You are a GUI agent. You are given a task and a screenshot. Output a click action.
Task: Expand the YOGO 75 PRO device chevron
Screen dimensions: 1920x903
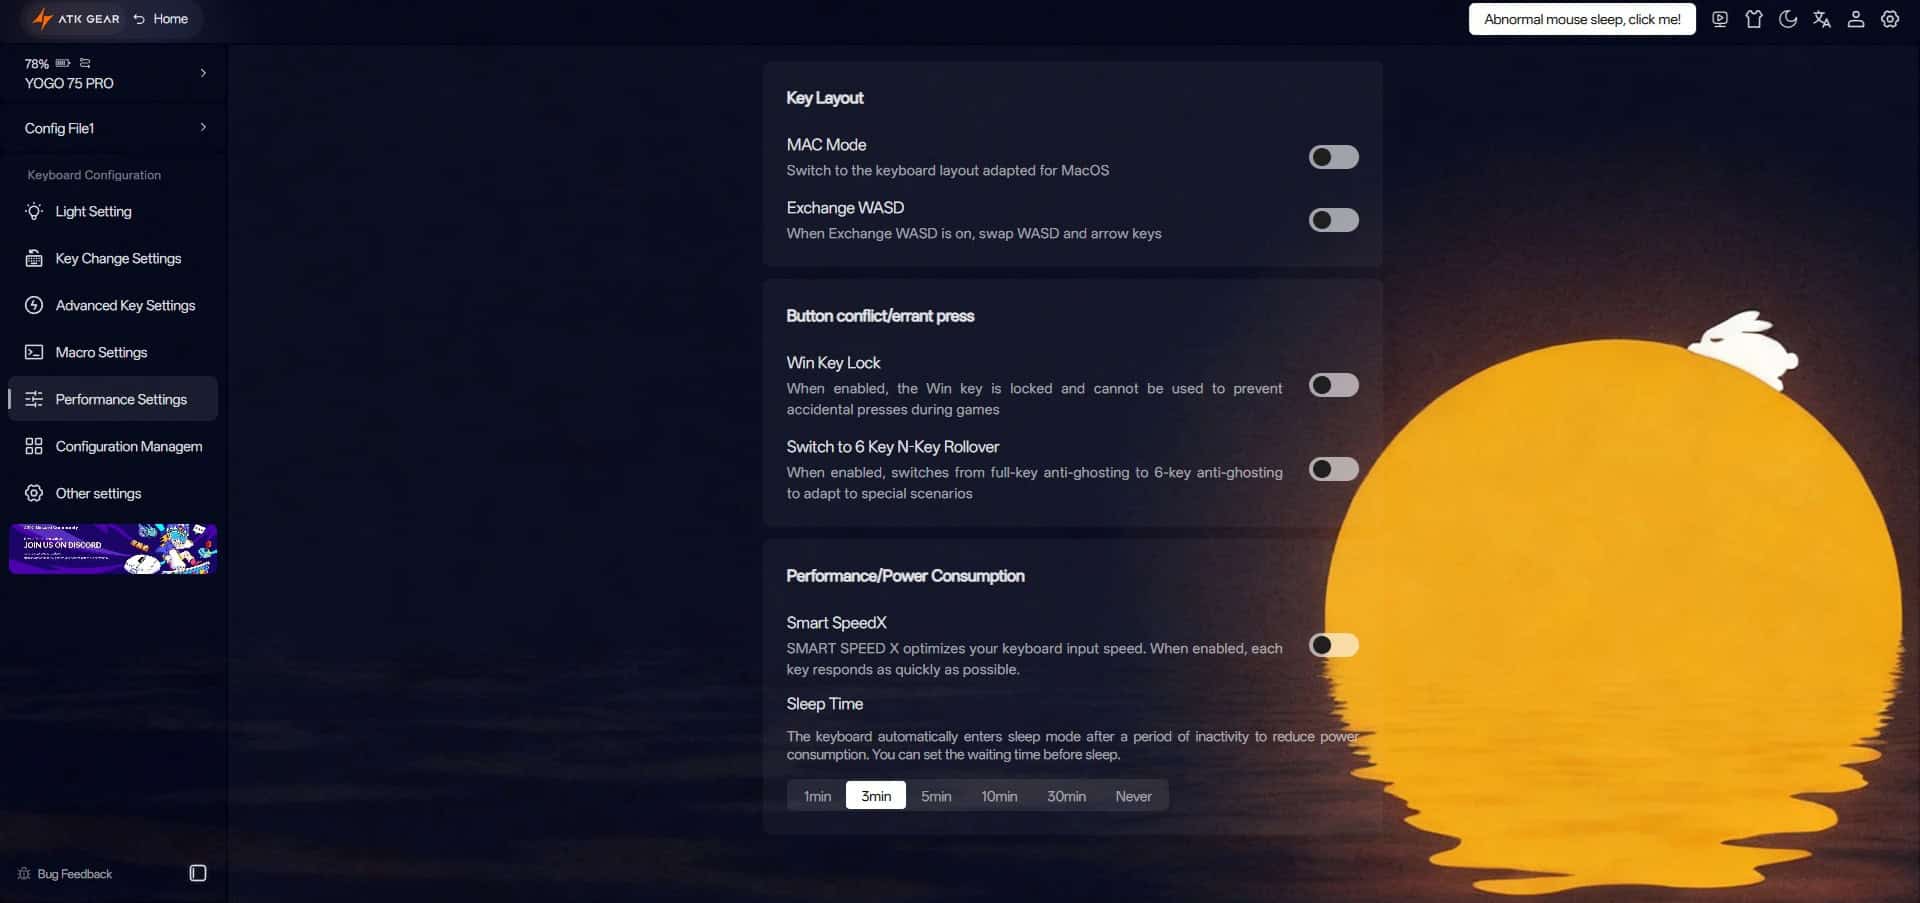click(203, 73)
